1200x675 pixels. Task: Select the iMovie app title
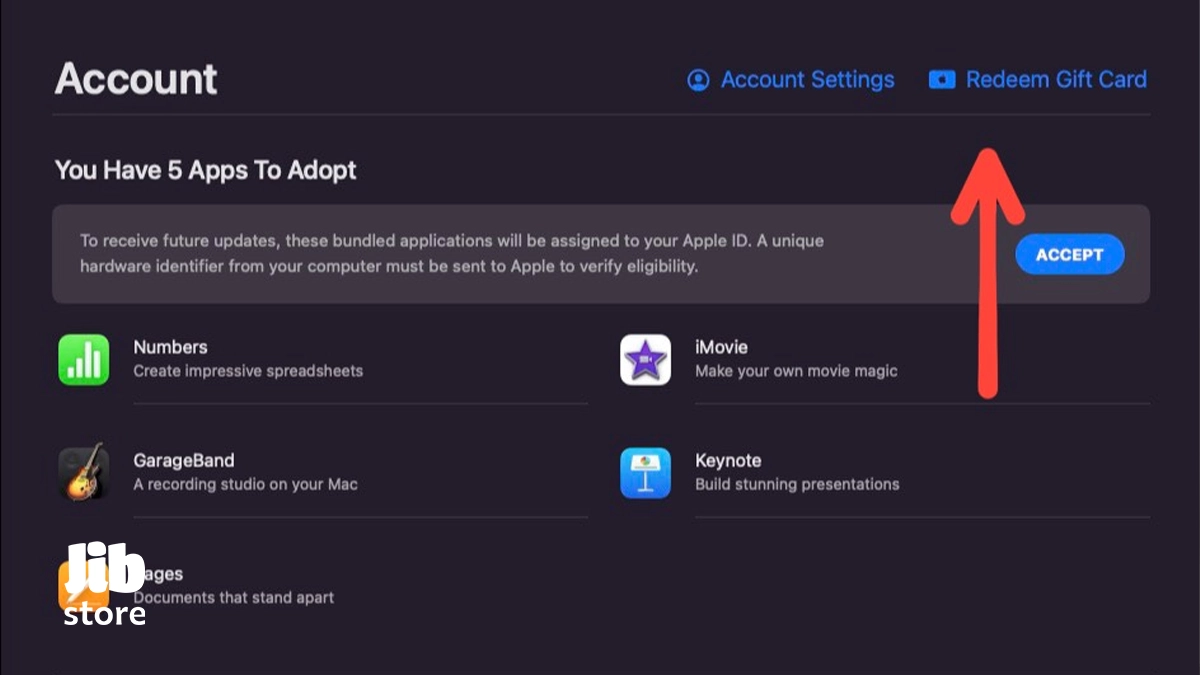coord(721,347)
